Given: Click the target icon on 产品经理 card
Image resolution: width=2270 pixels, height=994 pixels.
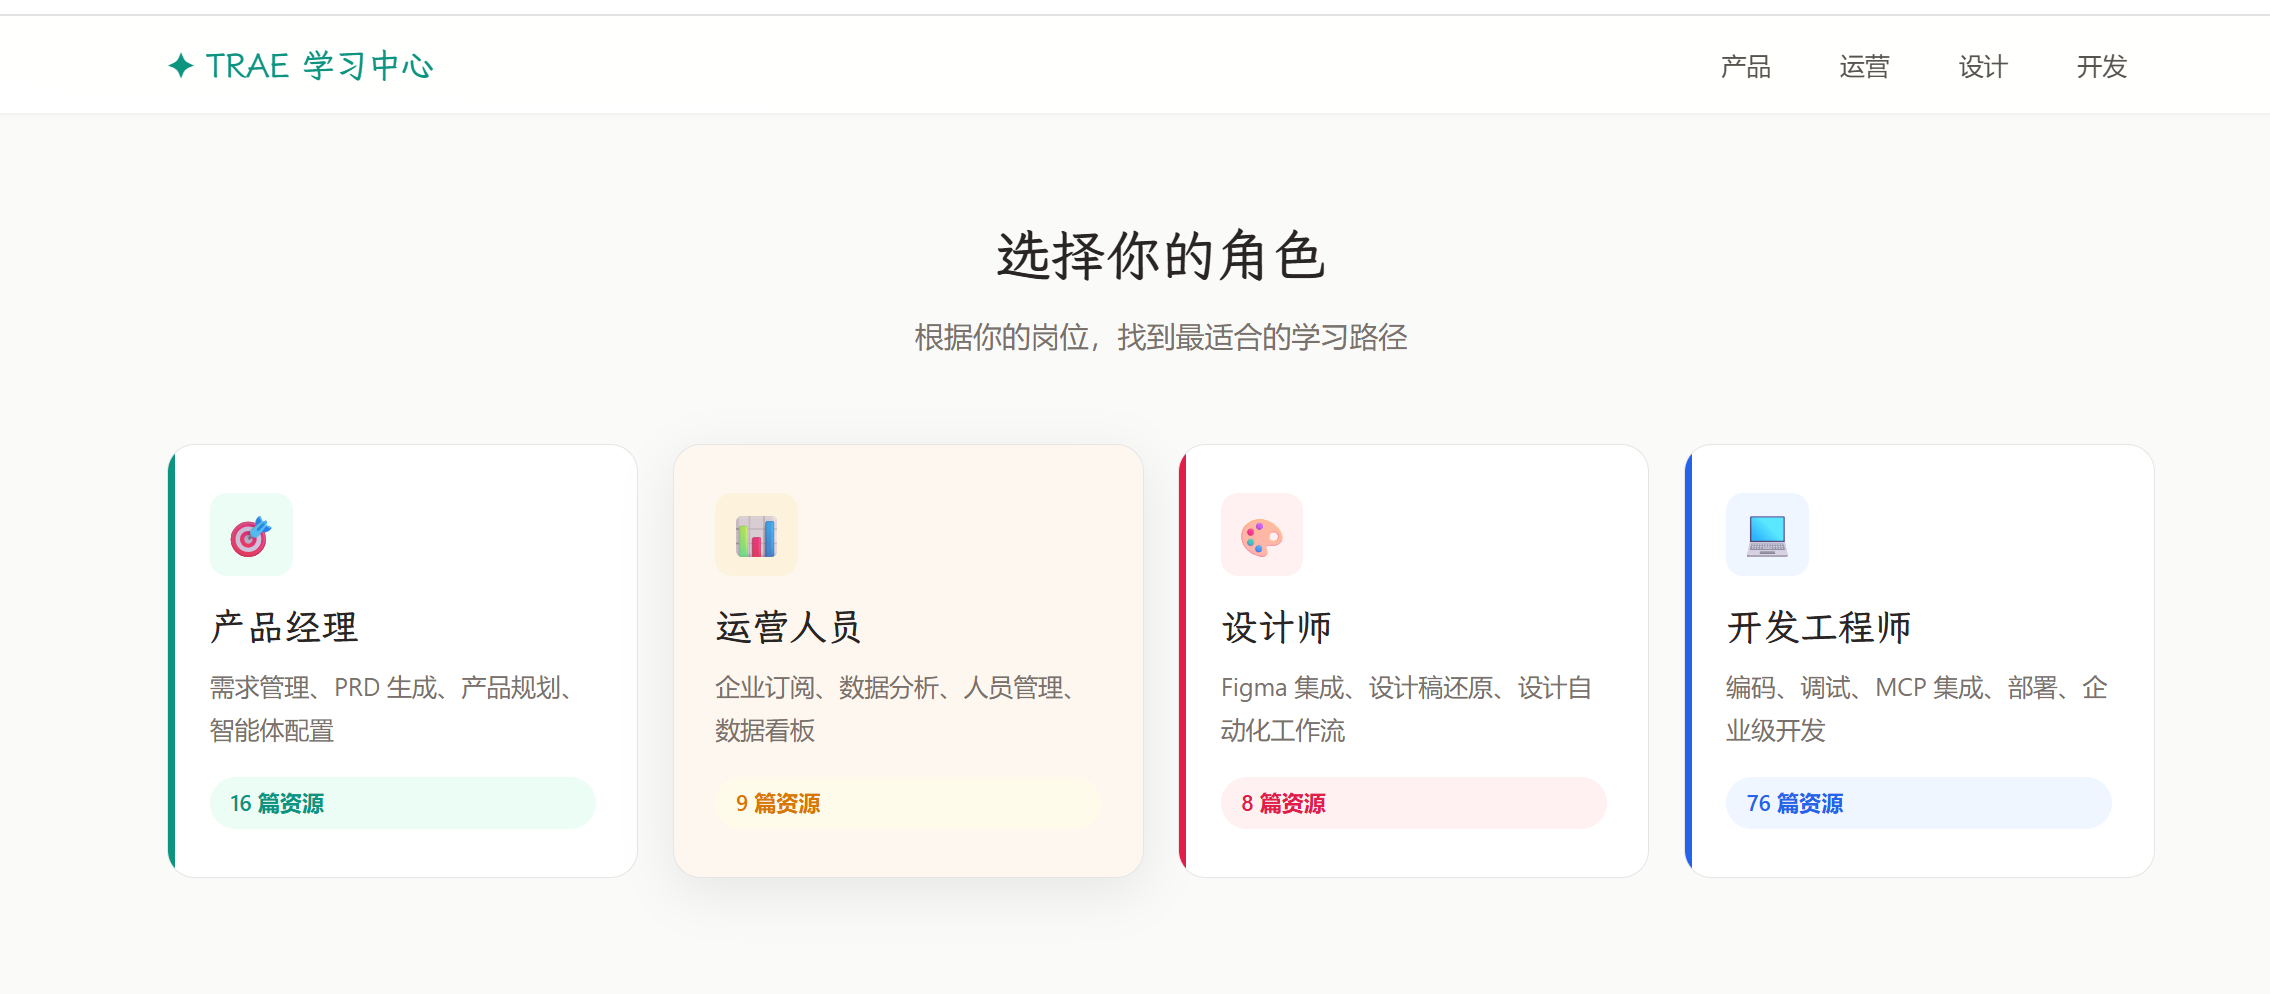Looking at the screenshot, I should (251, 535).
